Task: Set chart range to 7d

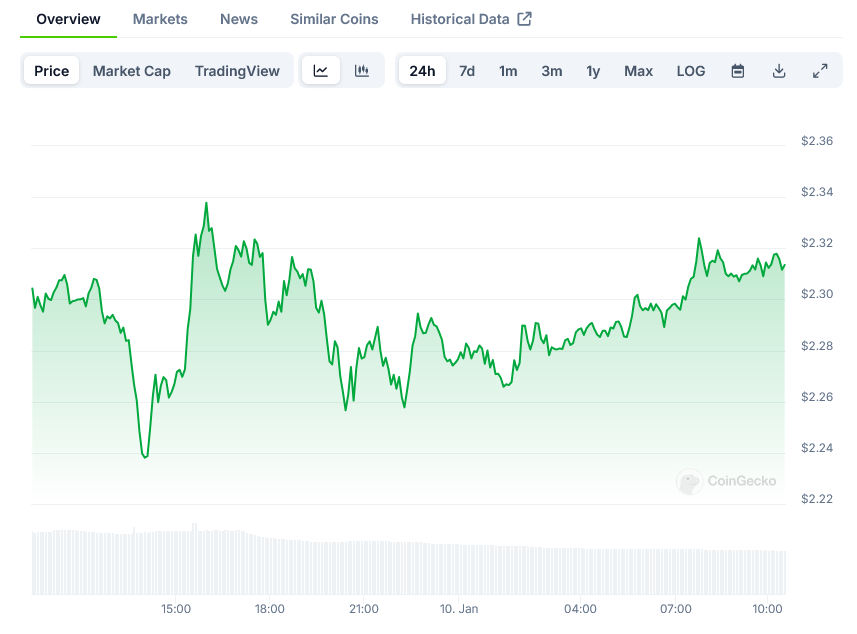Action: [x=467, y=71]
